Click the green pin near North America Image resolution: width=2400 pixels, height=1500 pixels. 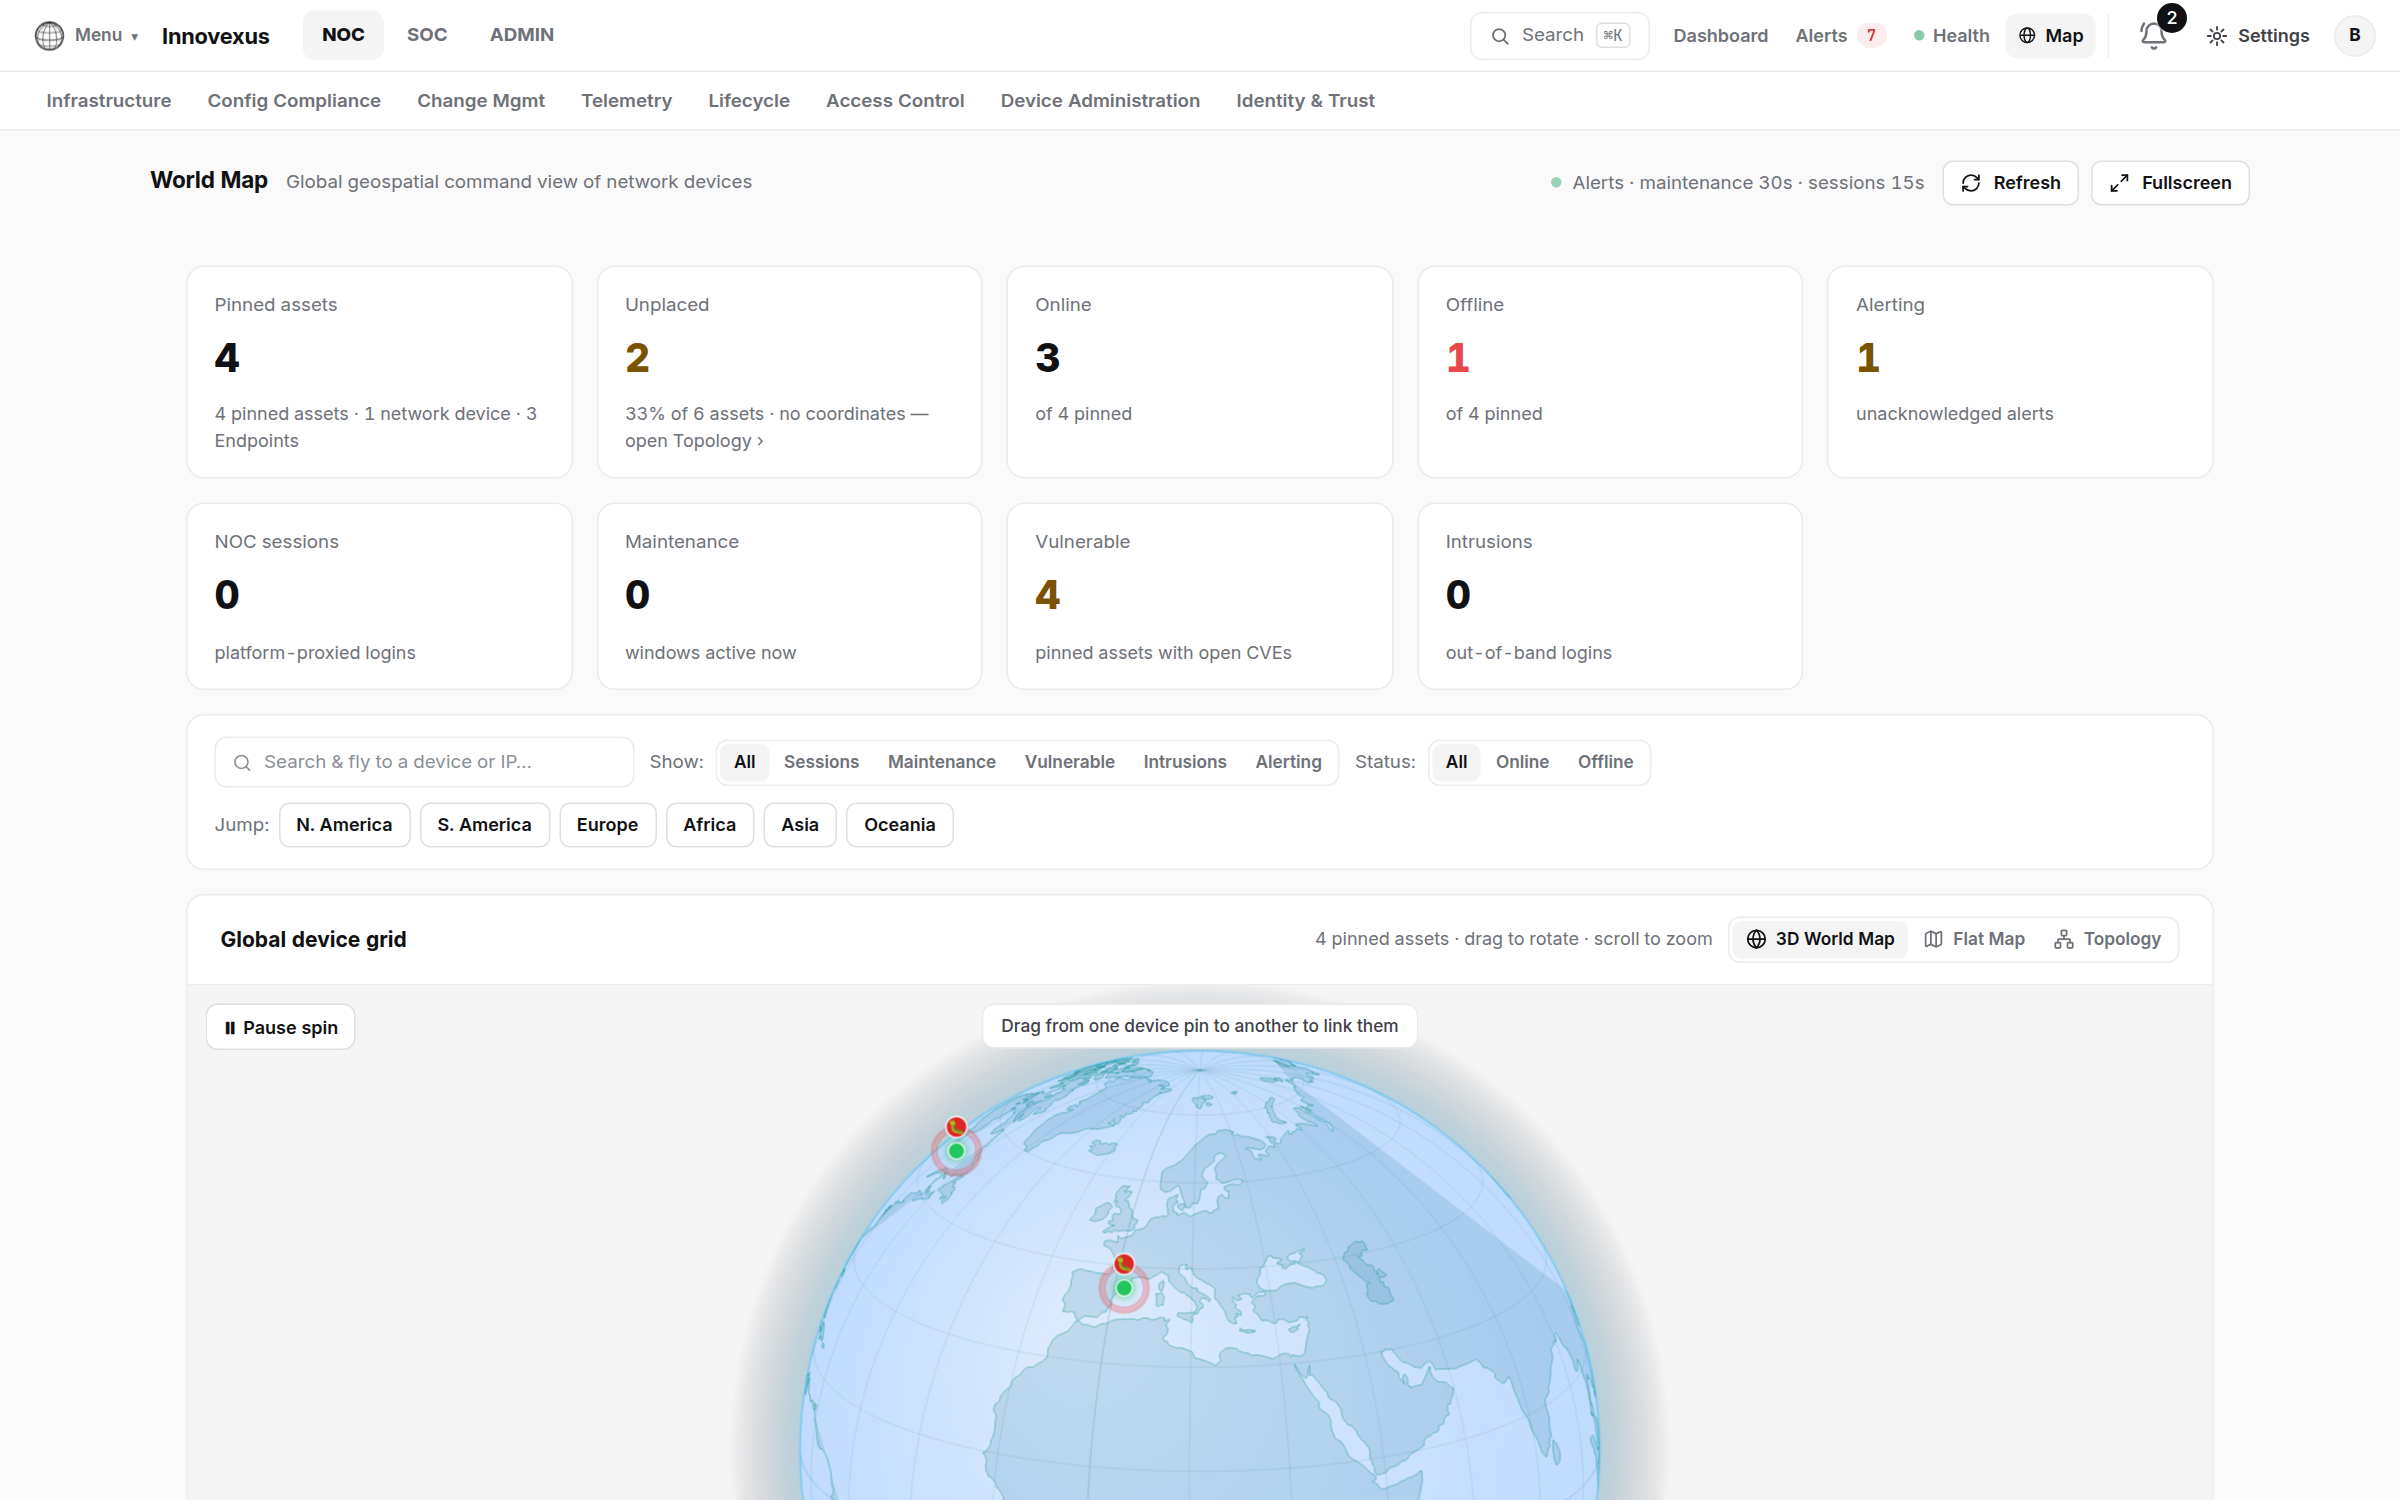[956, 1151]
